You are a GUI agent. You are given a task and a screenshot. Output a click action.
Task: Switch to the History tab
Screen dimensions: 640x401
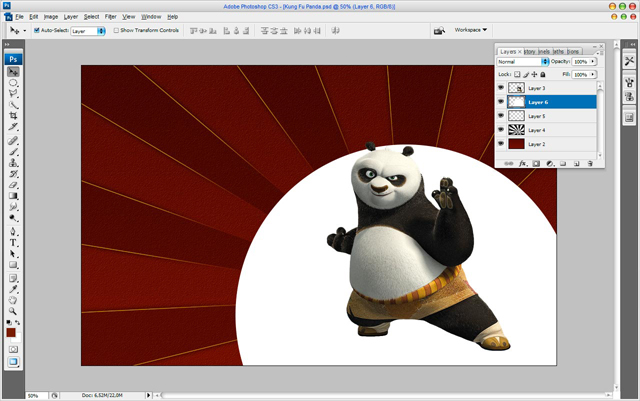[530, 51]
